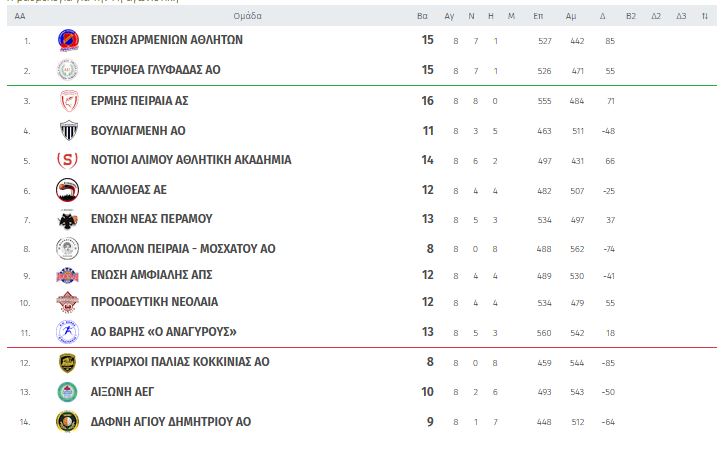The height and width of the screenshot is (454, 724).
Task: Click the ΚΑΛΛΙΘΕΑΣ ΑΕ team logo
Action: [67, 190]
